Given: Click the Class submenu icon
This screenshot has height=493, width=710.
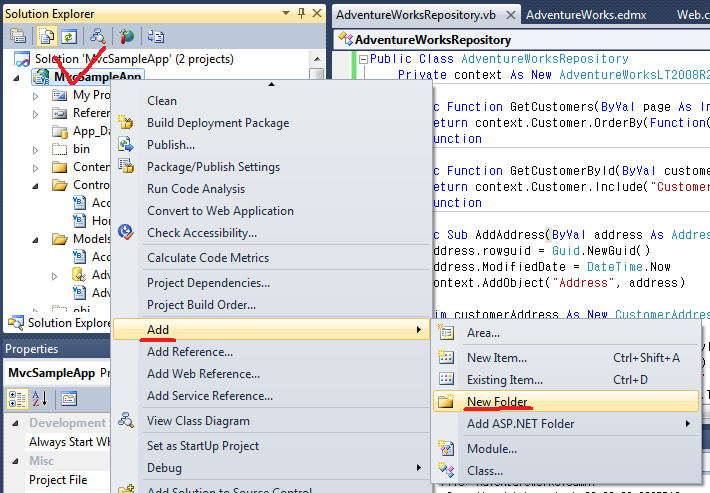Looking at the screenshot, I should (x=446, y=470).
